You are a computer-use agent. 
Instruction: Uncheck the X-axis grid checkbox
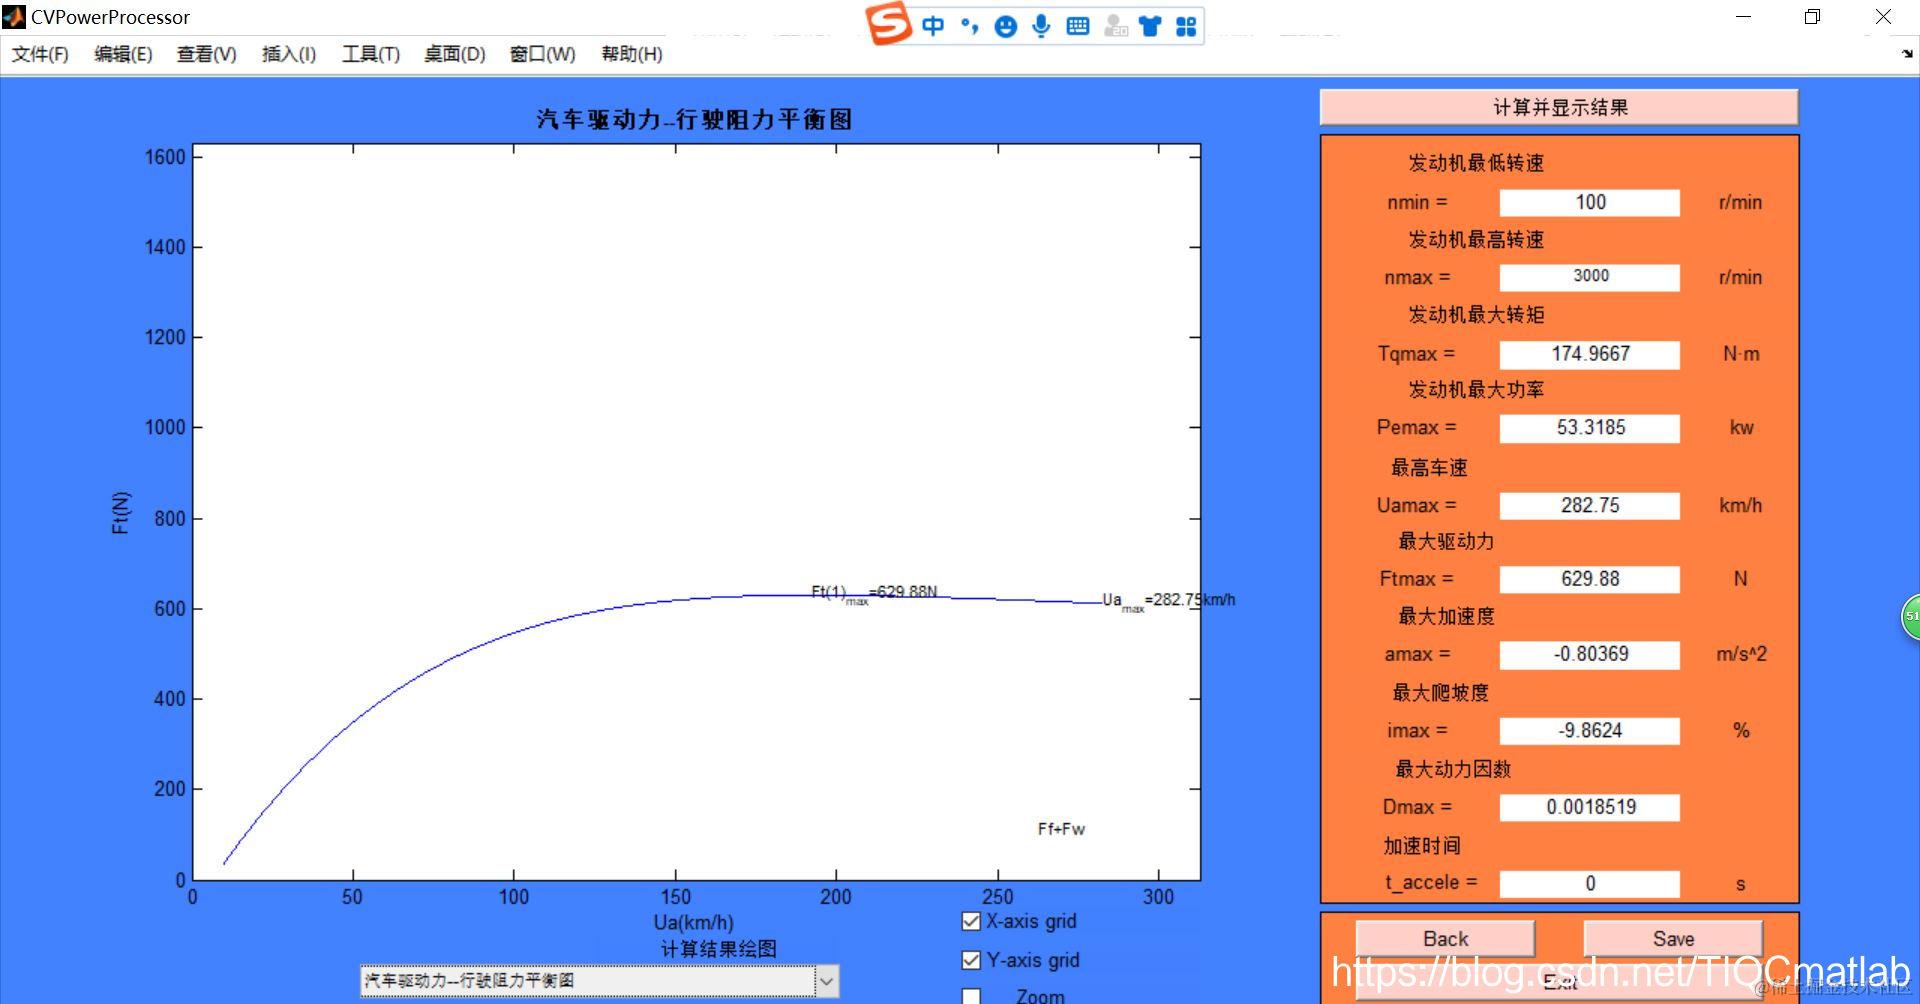[x=970, y=921]
